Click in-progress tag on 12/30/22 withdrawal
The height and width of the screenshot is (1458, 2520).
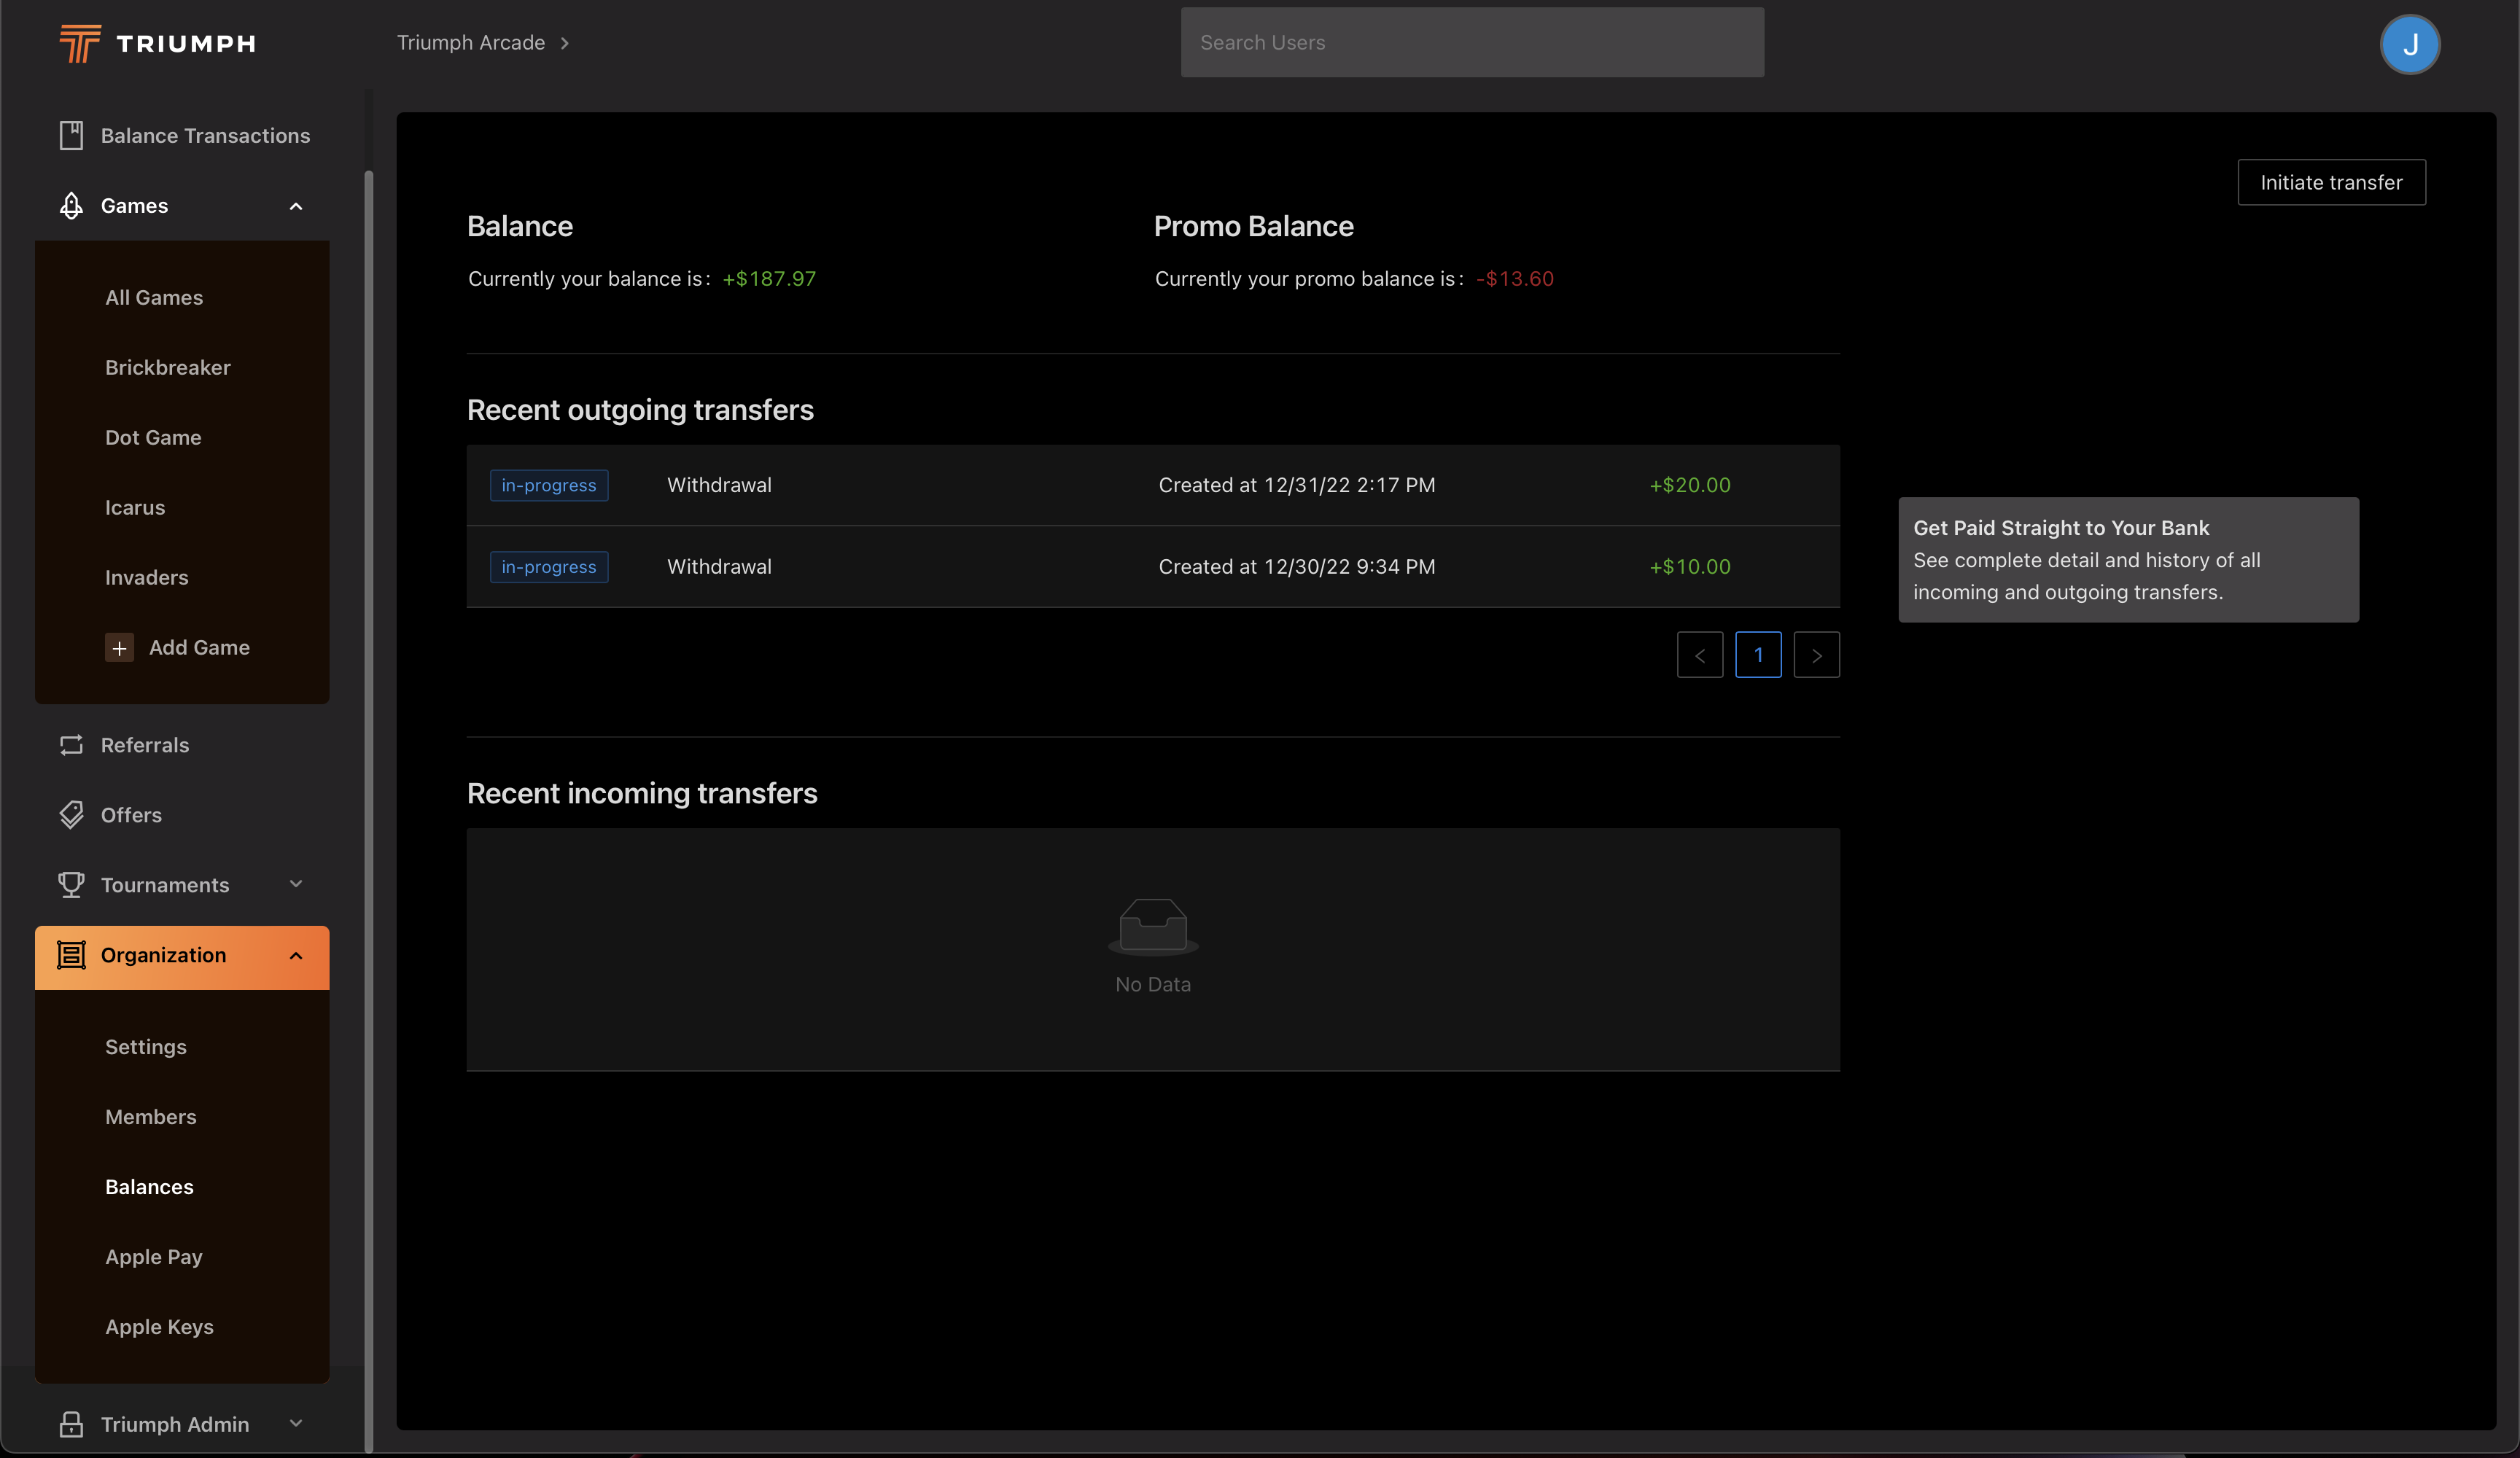(x=549, y=567)
